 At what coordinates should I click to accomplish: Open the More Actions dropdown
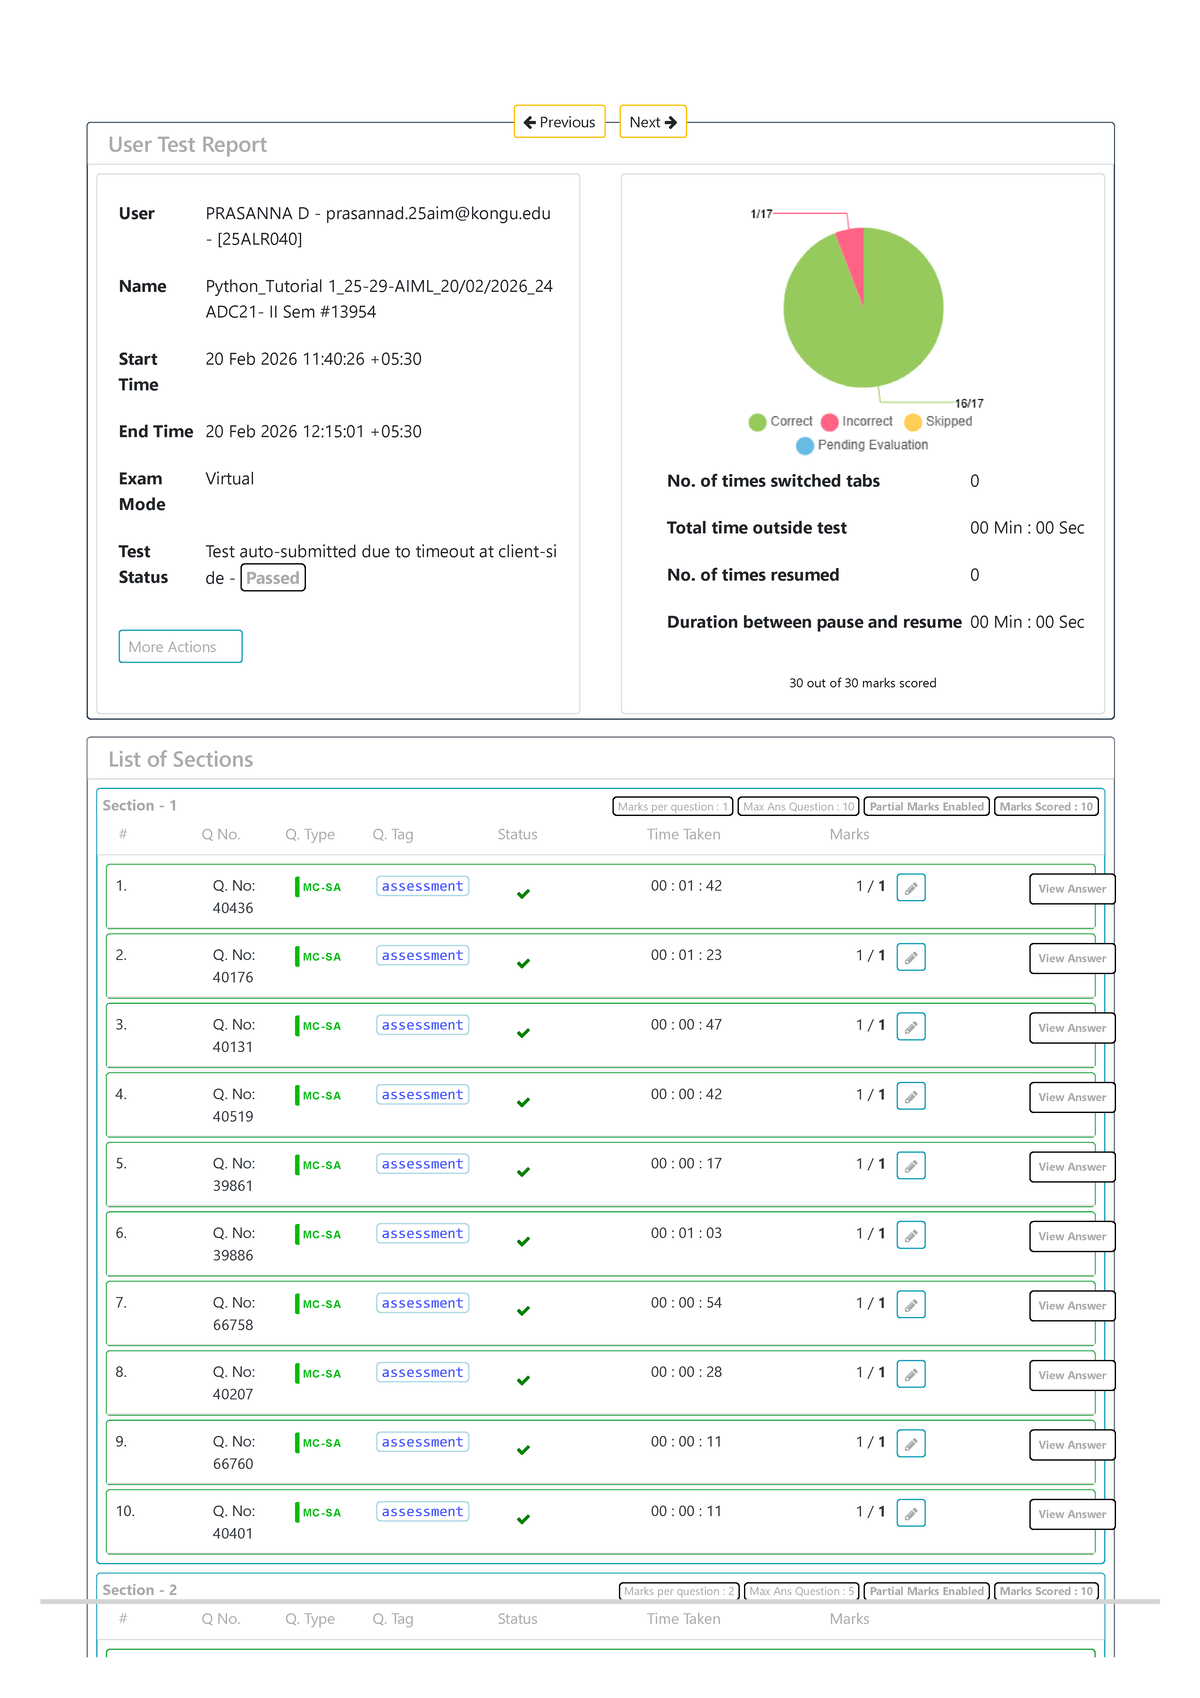pos(180,647)
